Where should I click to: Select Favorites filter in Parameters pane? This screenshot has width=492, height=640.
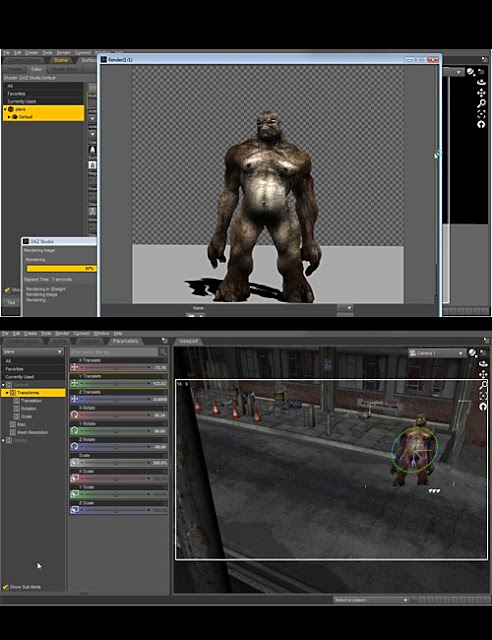[33, 369]
